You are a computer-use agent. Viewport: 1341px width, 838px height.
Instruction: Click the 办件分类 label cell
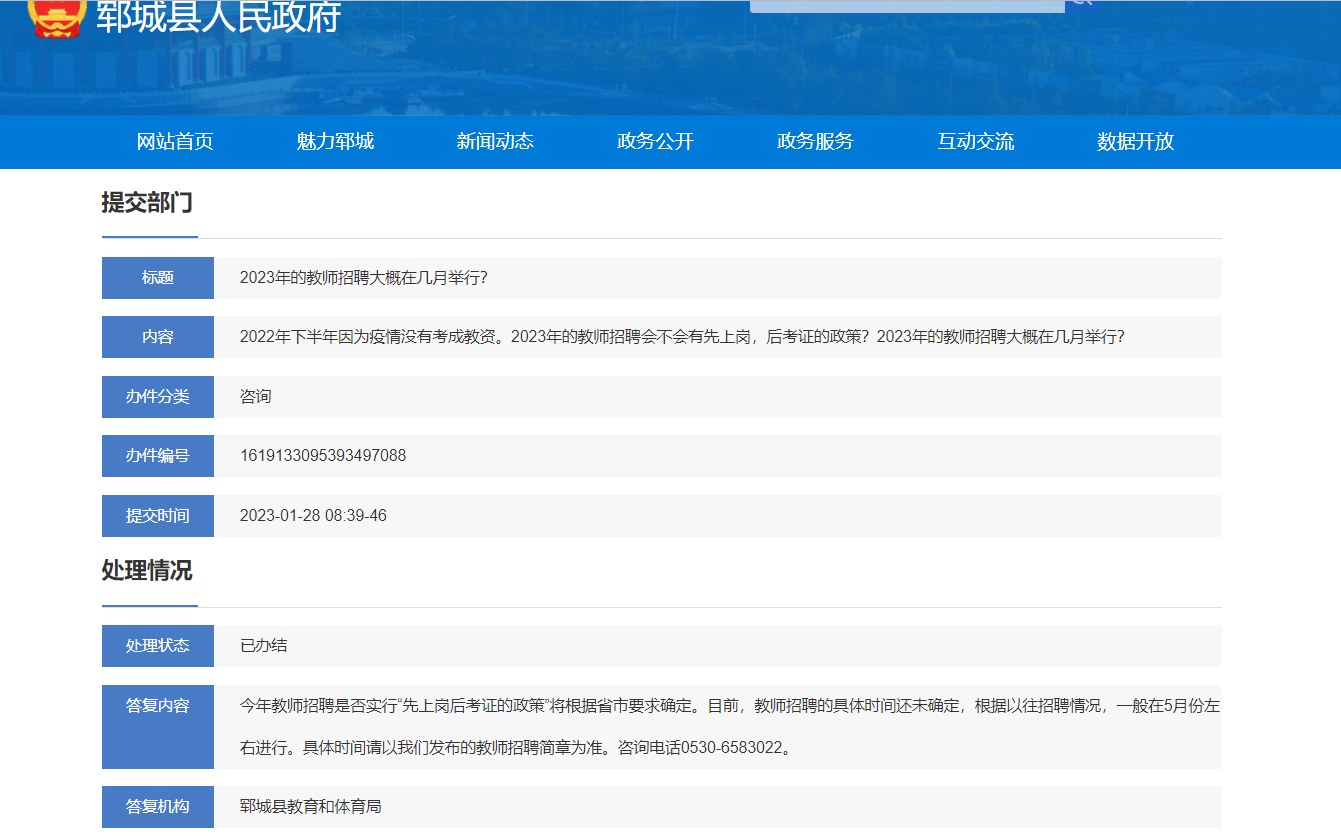(x=158, y=397)
